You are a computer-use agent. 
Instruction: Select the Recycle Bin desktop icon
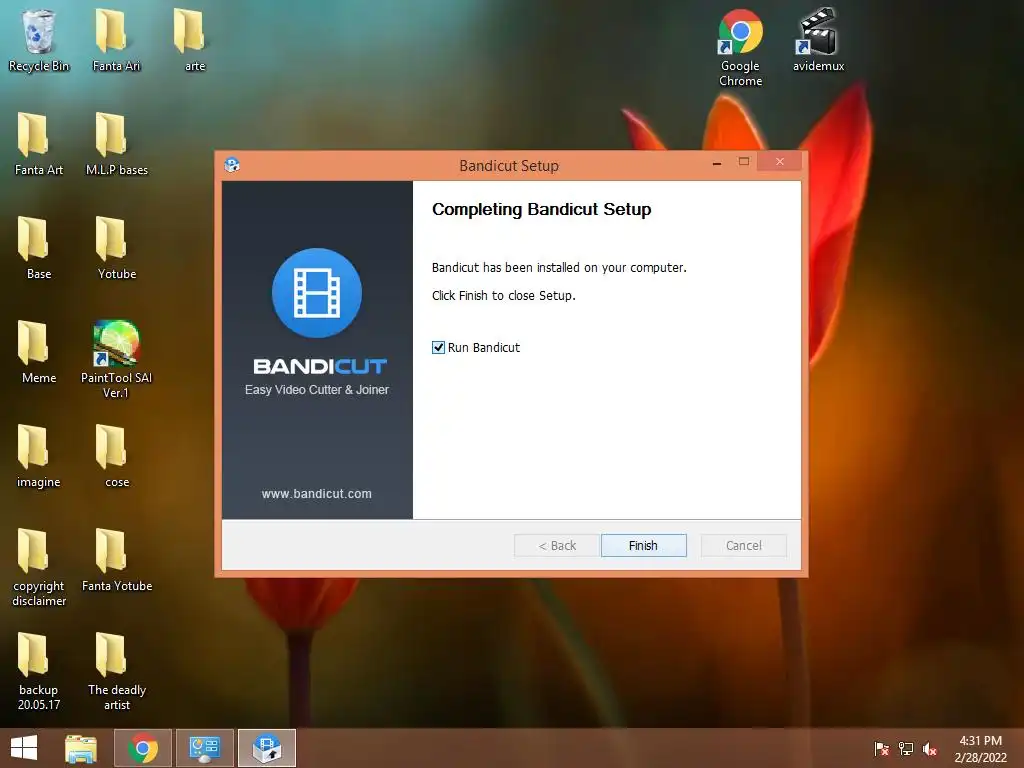coord(39,40)
